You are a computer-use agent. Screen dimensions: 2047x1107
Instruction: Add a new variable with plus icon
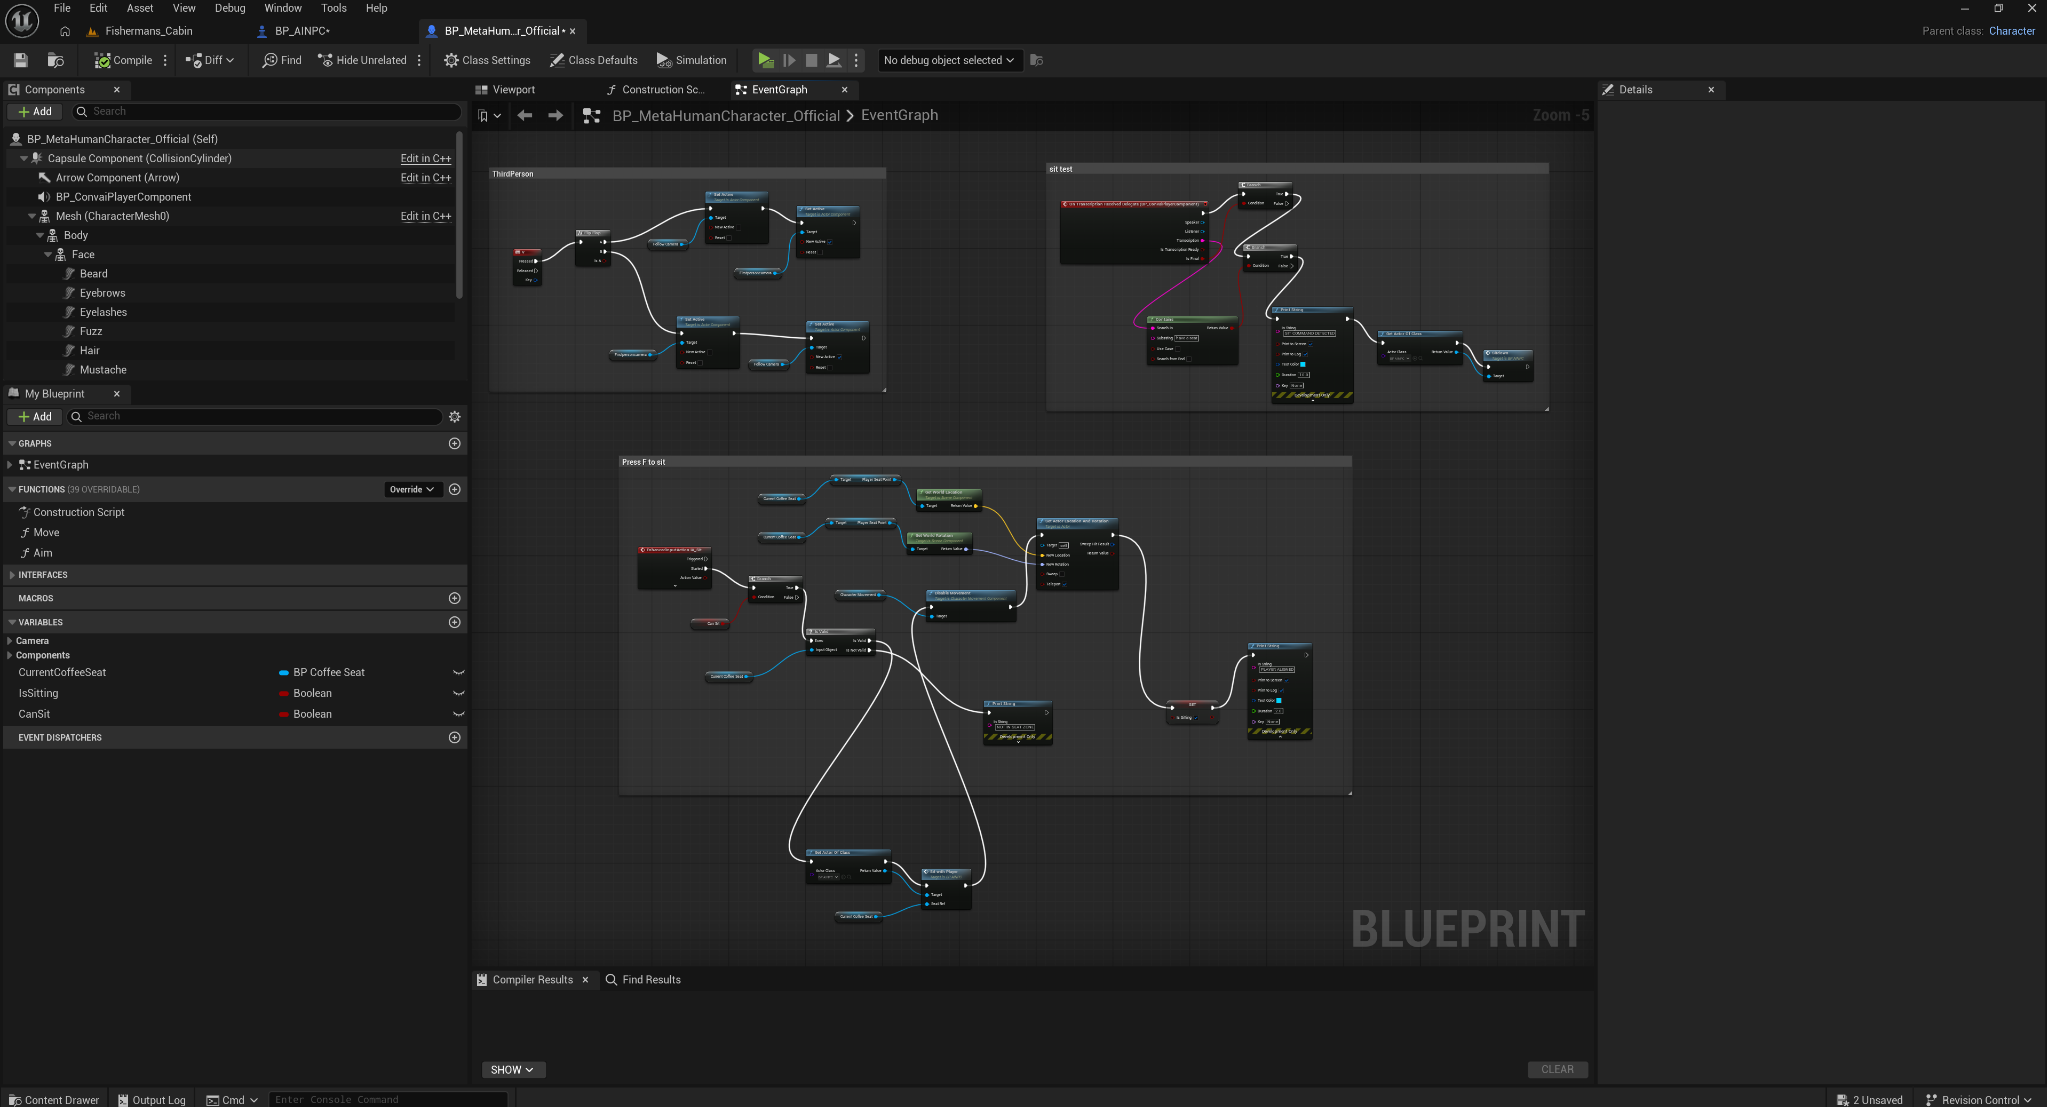coord(455,622)
